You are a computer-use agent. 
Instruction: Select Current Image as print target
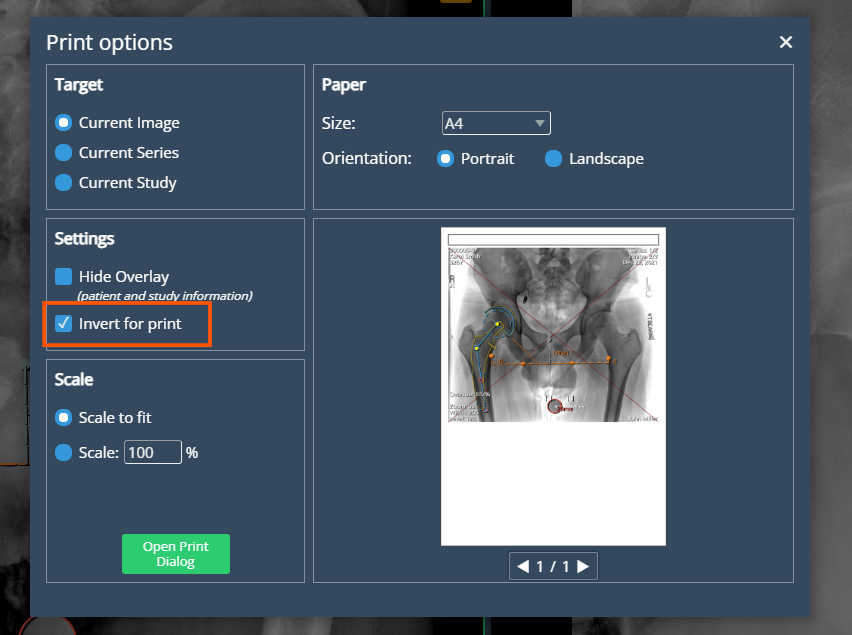(x=64, y=123)
